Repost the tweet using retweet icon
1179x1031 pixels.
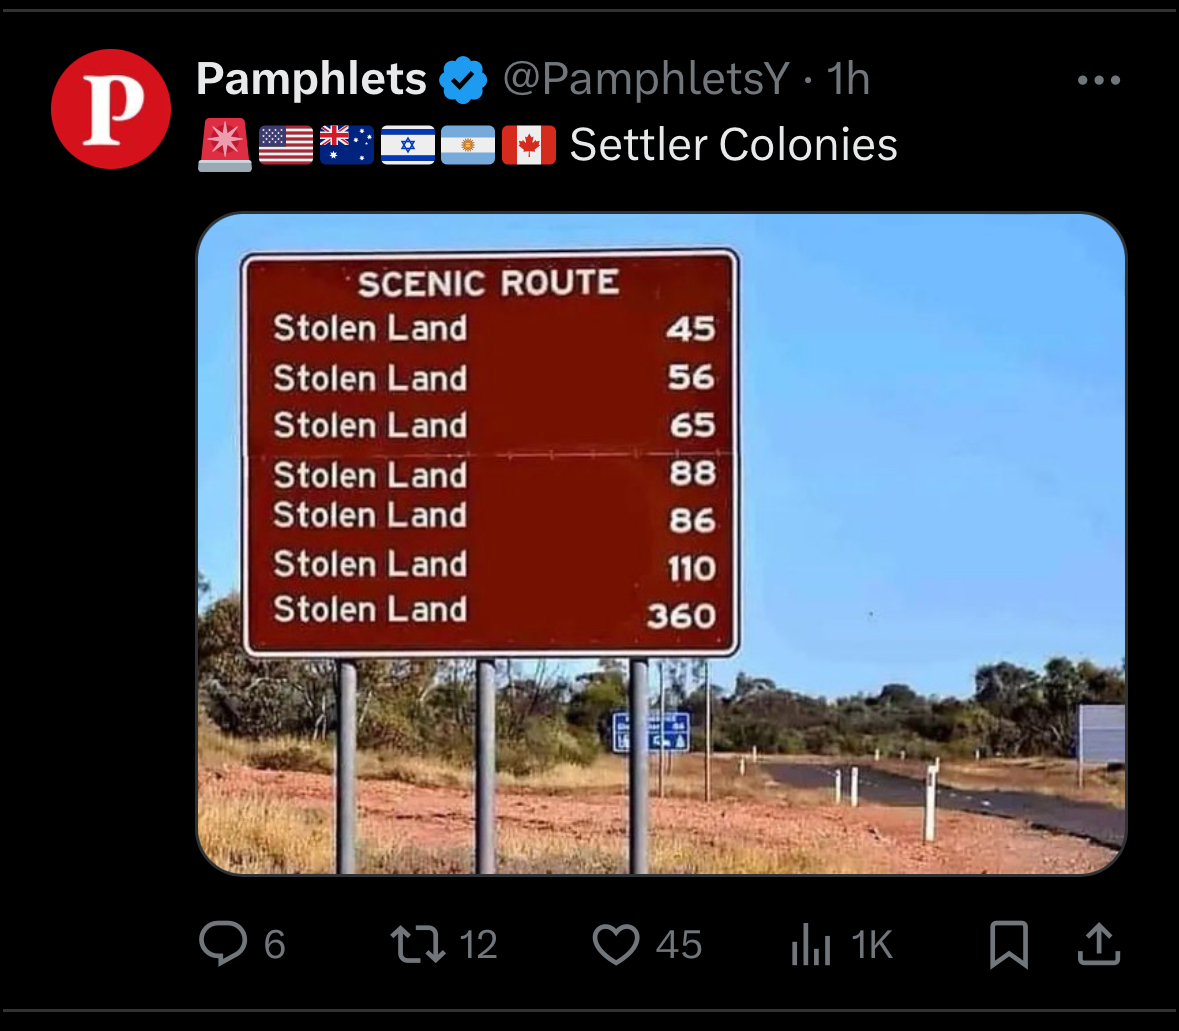coord(418,945)
